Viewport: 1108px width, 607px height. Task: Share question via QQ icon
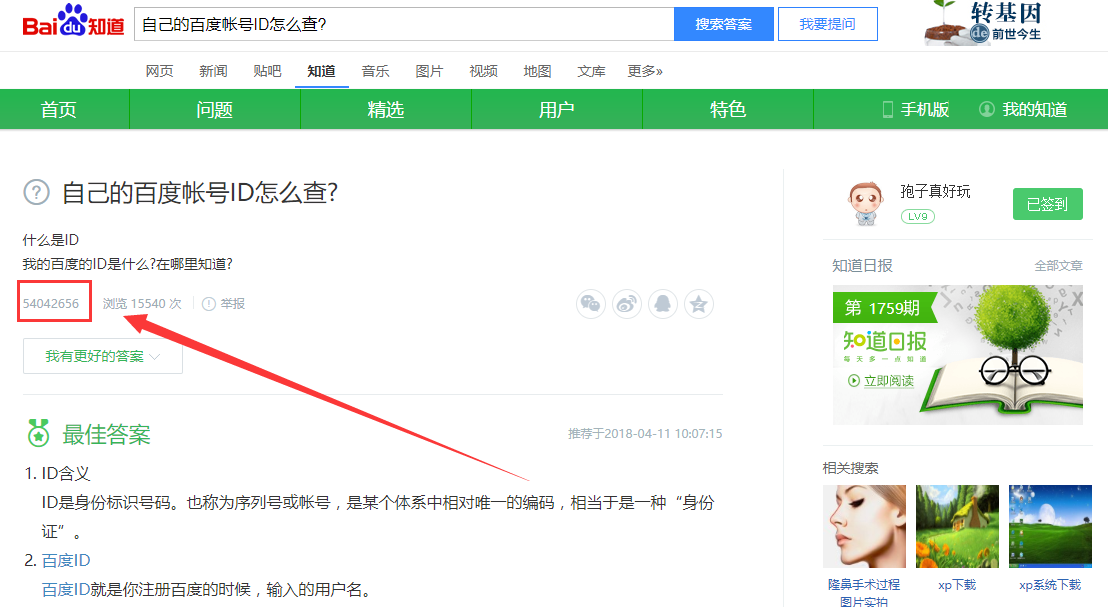(x=663, y=304)
